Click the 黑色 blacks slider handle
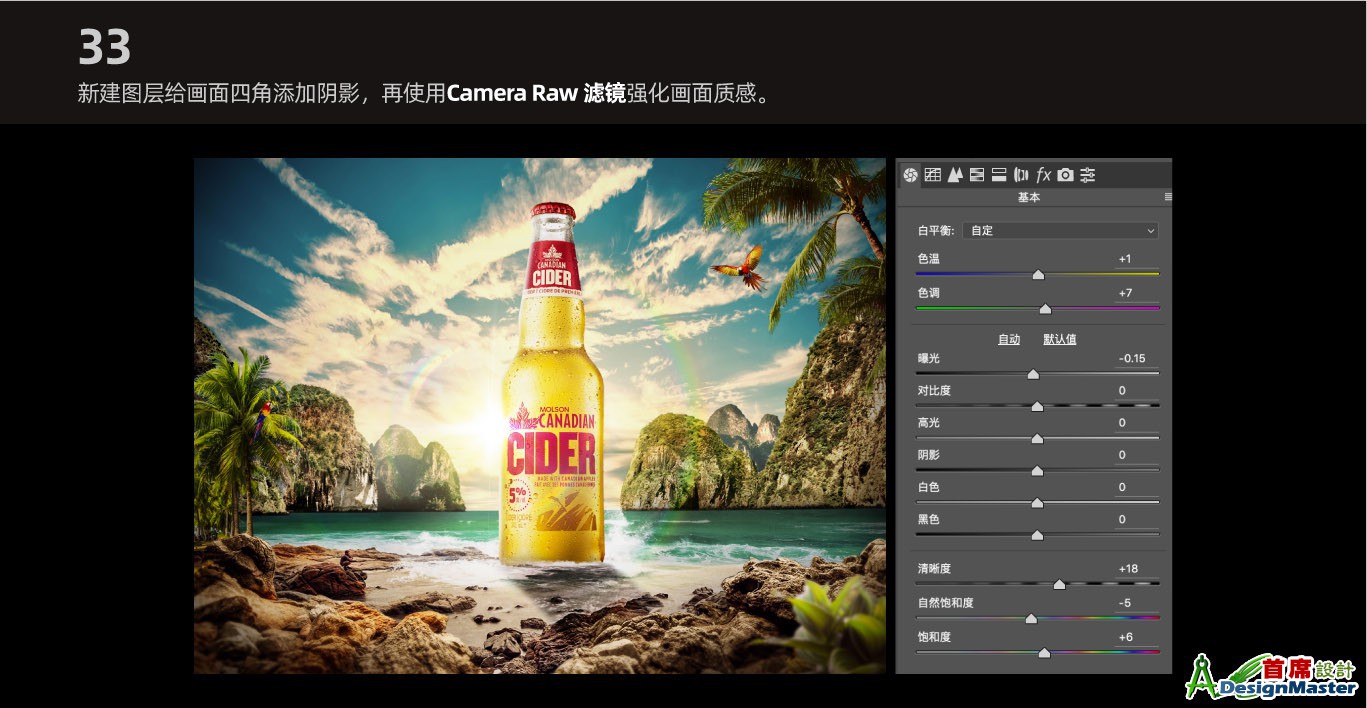This screenshot has height=708, width=1367. 1037,536
